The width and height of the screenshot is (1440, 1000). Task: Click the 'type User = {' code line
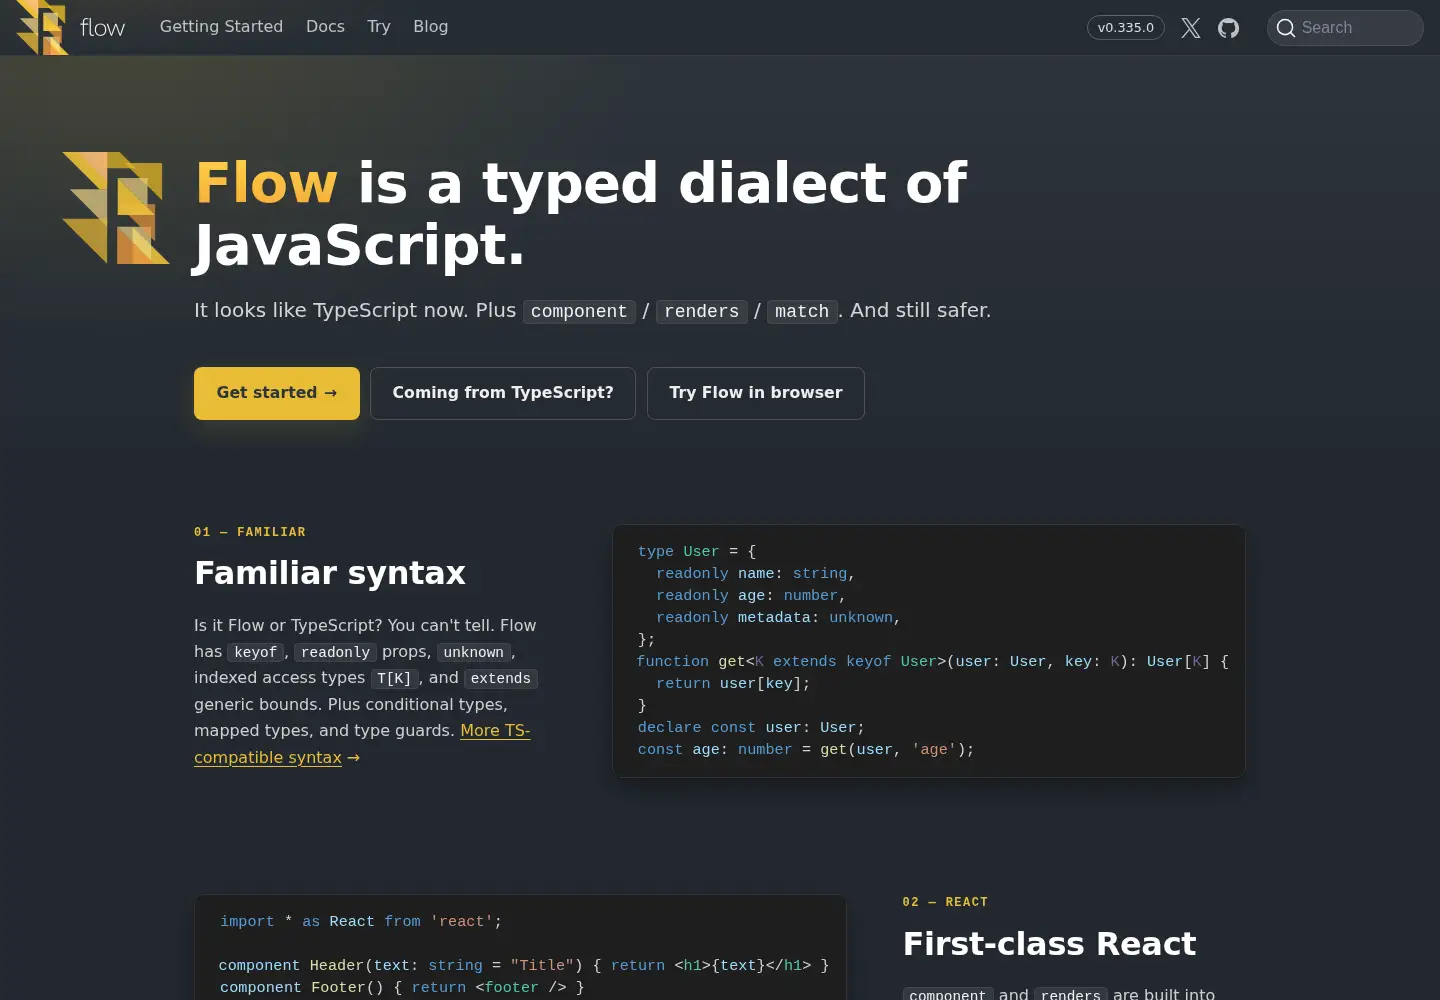point(697,552)
